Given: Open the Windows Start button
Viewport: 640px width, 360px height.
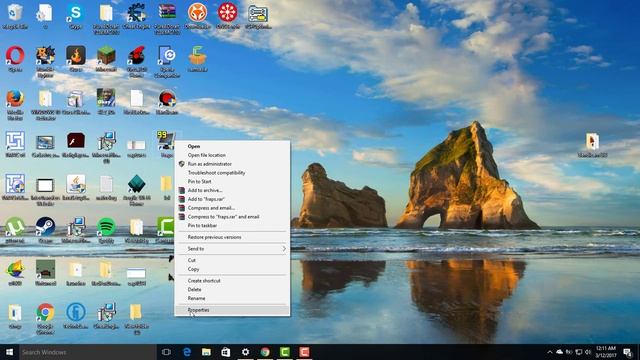Looking at the screenshot, I should click(9, 352).
